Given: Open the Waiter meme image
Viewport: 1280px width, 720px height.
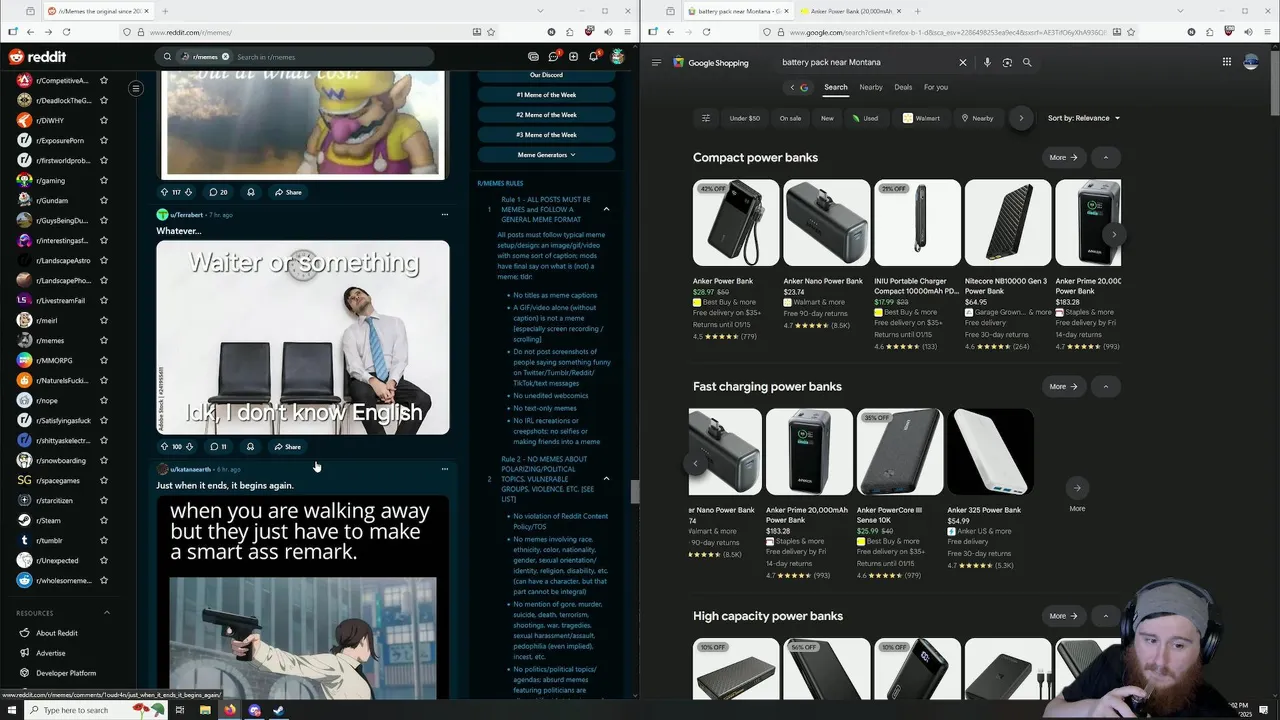Looking at the screenshot, I should 303,338.
